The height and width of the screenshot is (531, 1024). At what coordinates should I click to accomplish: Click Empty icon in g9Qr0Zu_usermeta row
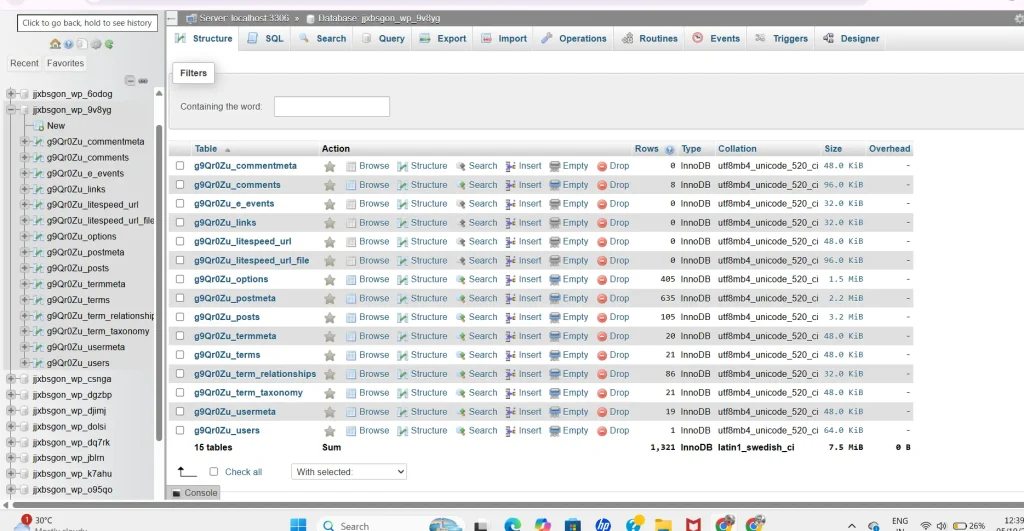pos(554,412)
